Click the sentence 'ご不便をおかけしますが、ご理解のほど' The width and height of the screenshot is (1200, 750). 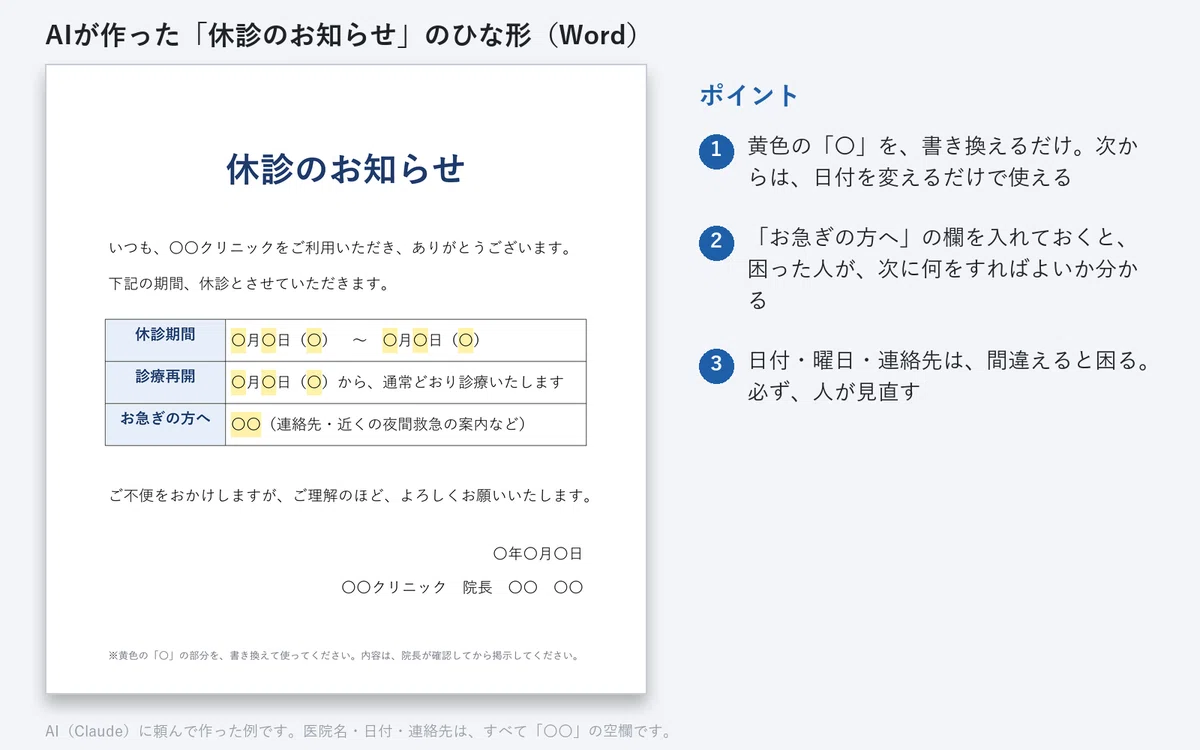(x=351, y=495)
